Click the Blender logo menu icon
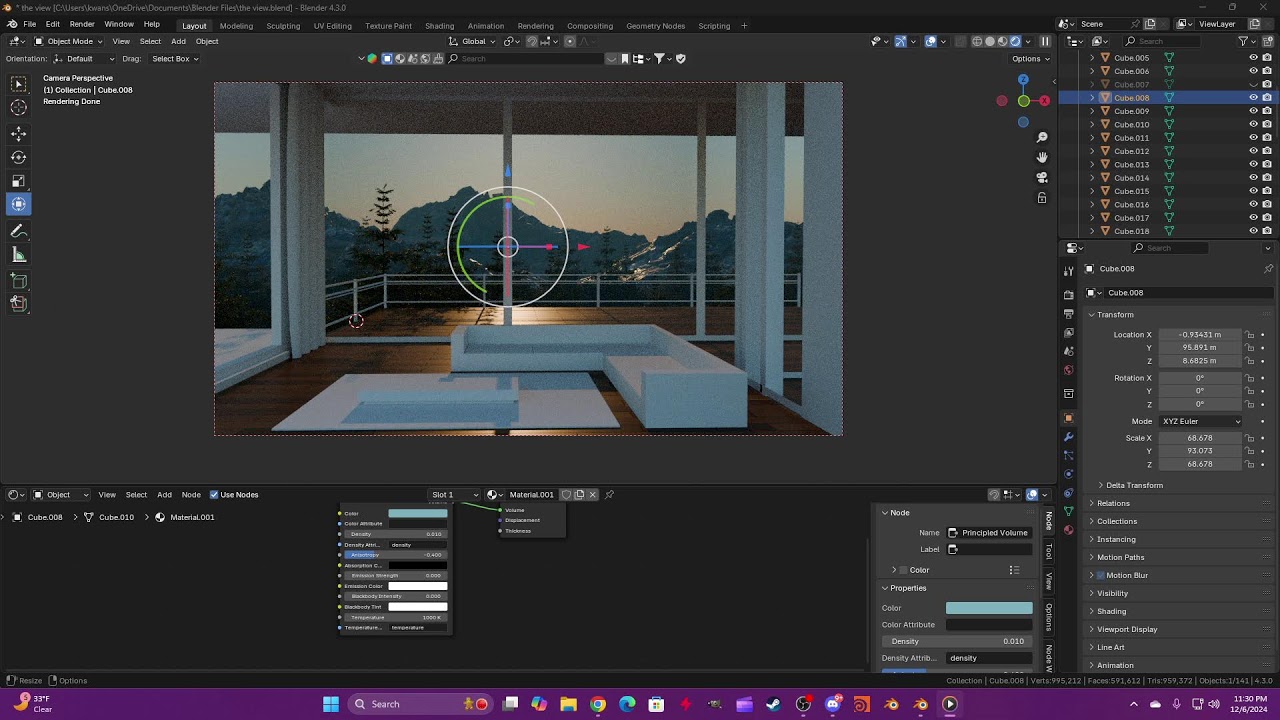 tap(12, 24)
